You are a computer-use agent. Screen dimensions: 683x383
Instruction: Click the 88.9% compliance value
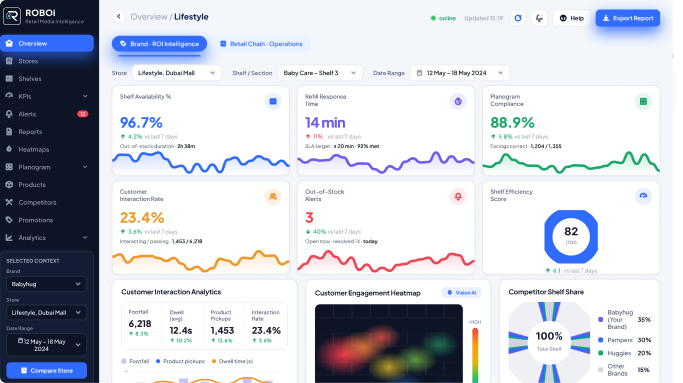[x=512, y=123]
